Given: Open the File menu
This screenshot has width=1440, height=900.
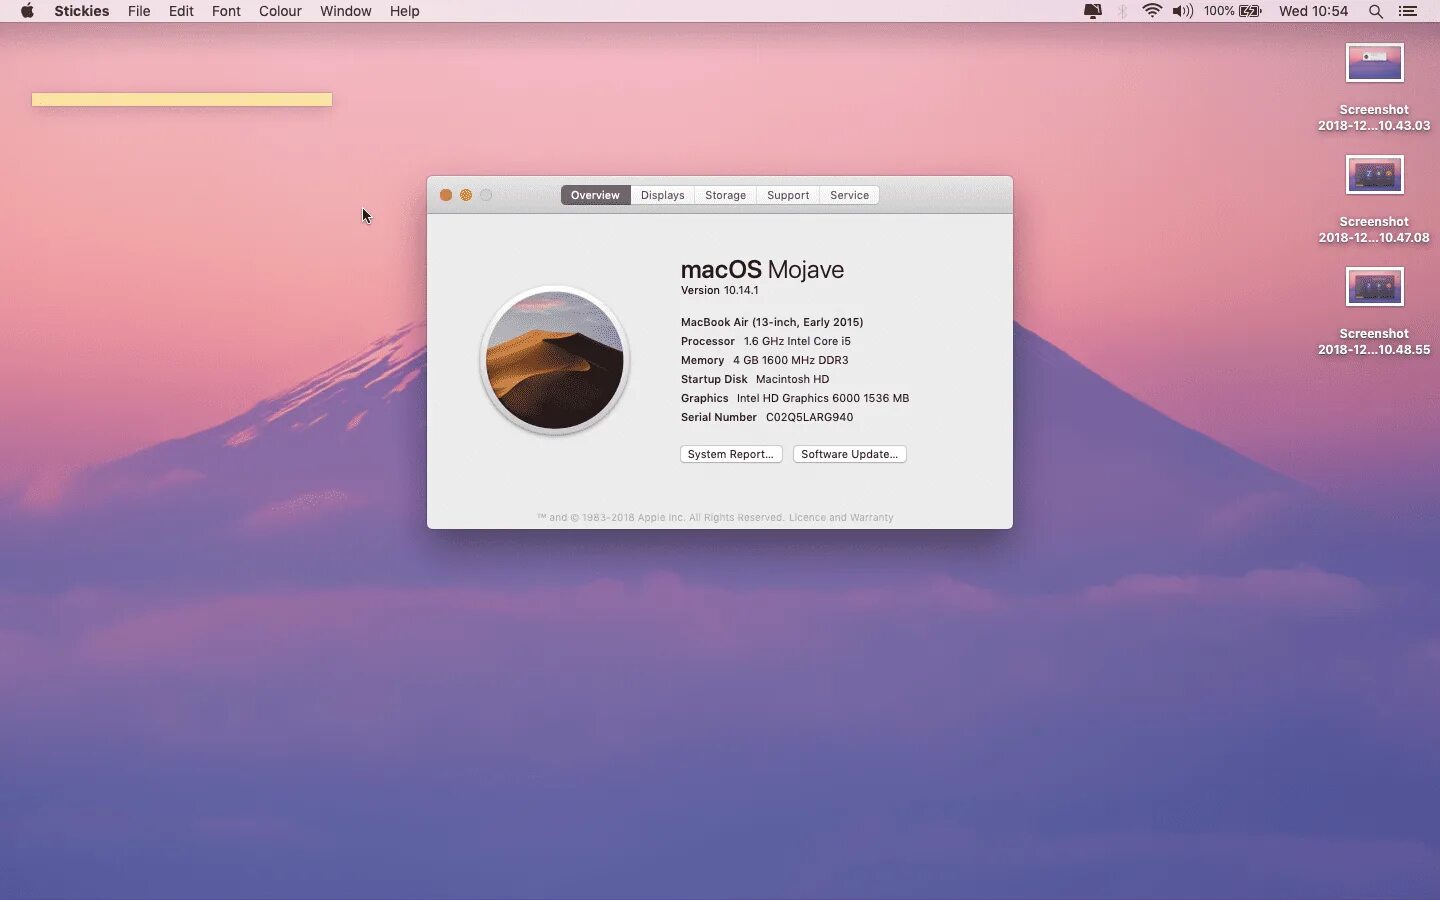Looking at the screenshot, I should (x=139, y=11).
